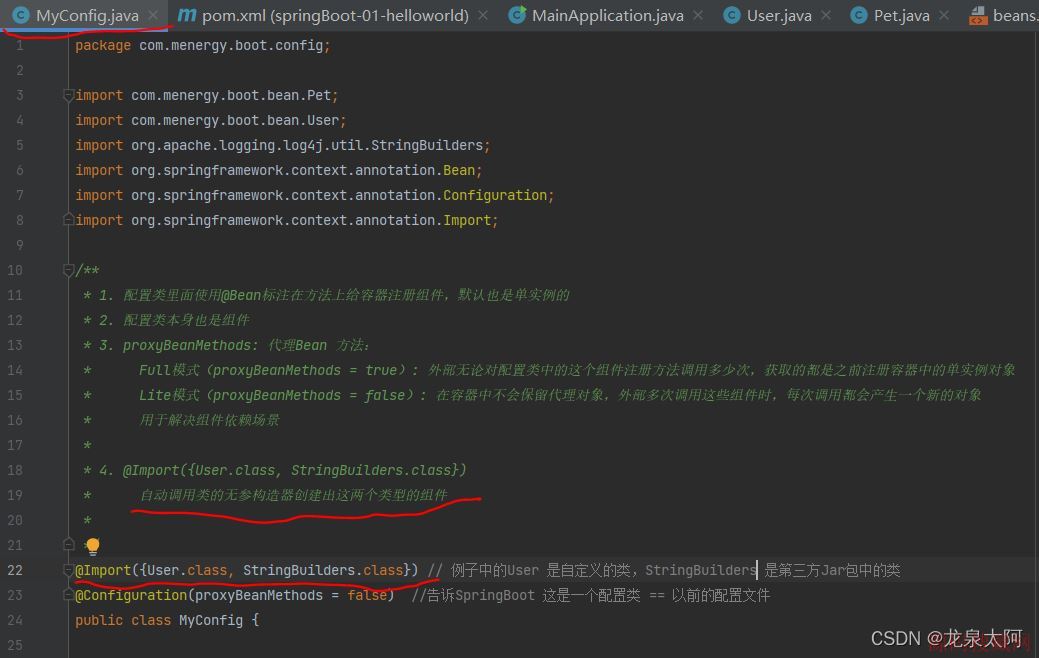
Task: Click the Pet.java class icon
Action: click(858, 16)
